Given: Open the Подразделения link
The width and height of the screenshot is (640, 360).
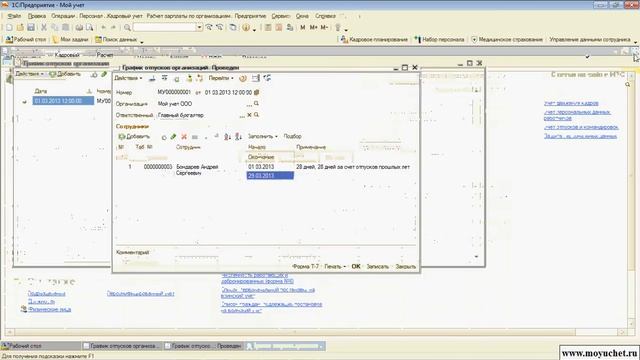Looking at the screenshot, I should coord(47,294).
